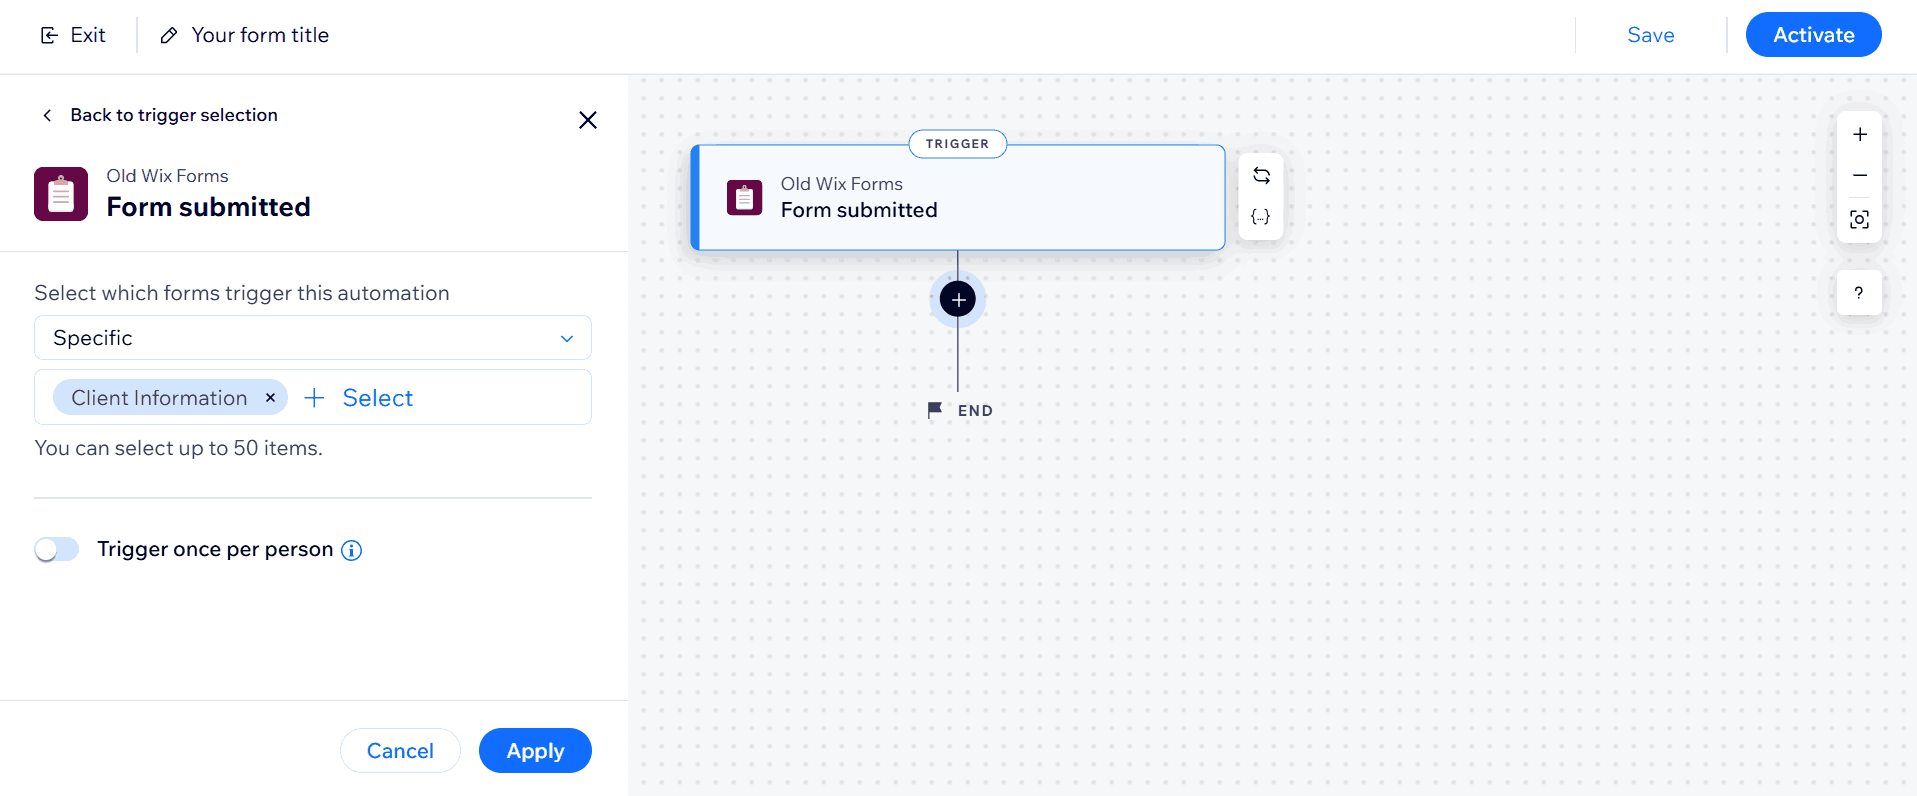Open the curly braces data icon

click(x=1261, y=217)
